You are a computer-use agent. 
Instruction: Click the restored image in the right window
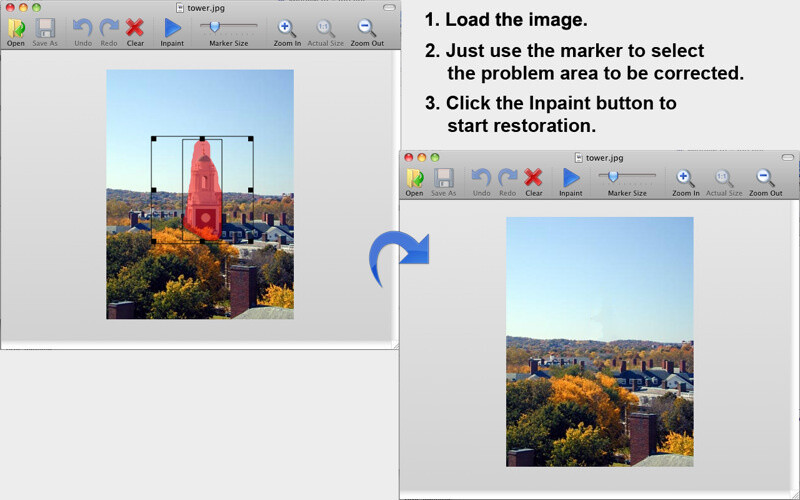[x=599, y=342]
